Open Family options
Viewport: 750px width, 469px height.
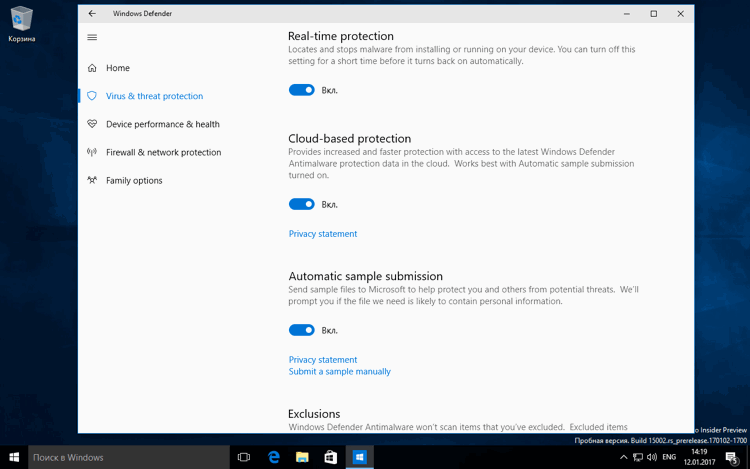(x=134, y=181)
